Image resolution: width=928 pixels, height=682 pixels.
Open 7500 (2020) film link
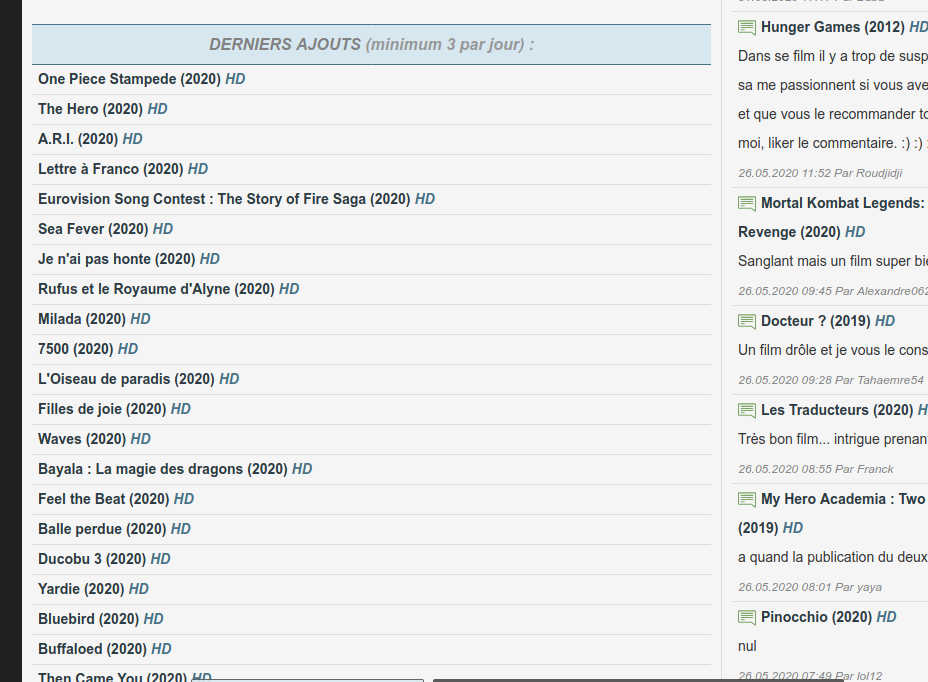coord(88,349)
